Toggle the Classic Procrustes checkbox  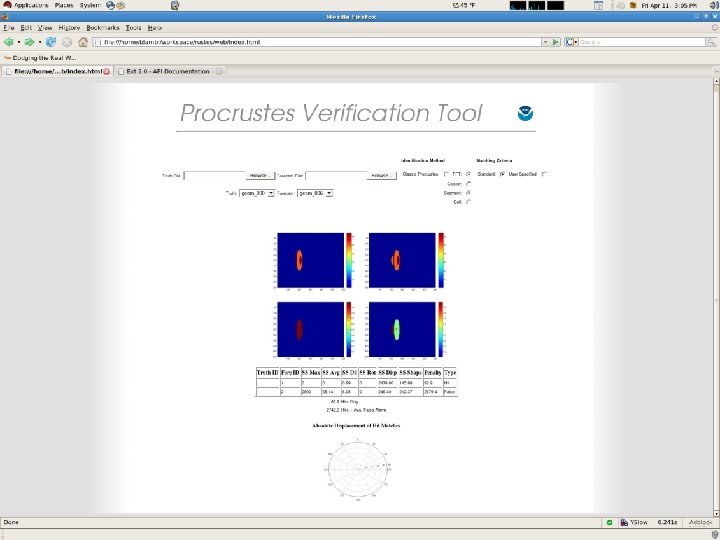446,174
